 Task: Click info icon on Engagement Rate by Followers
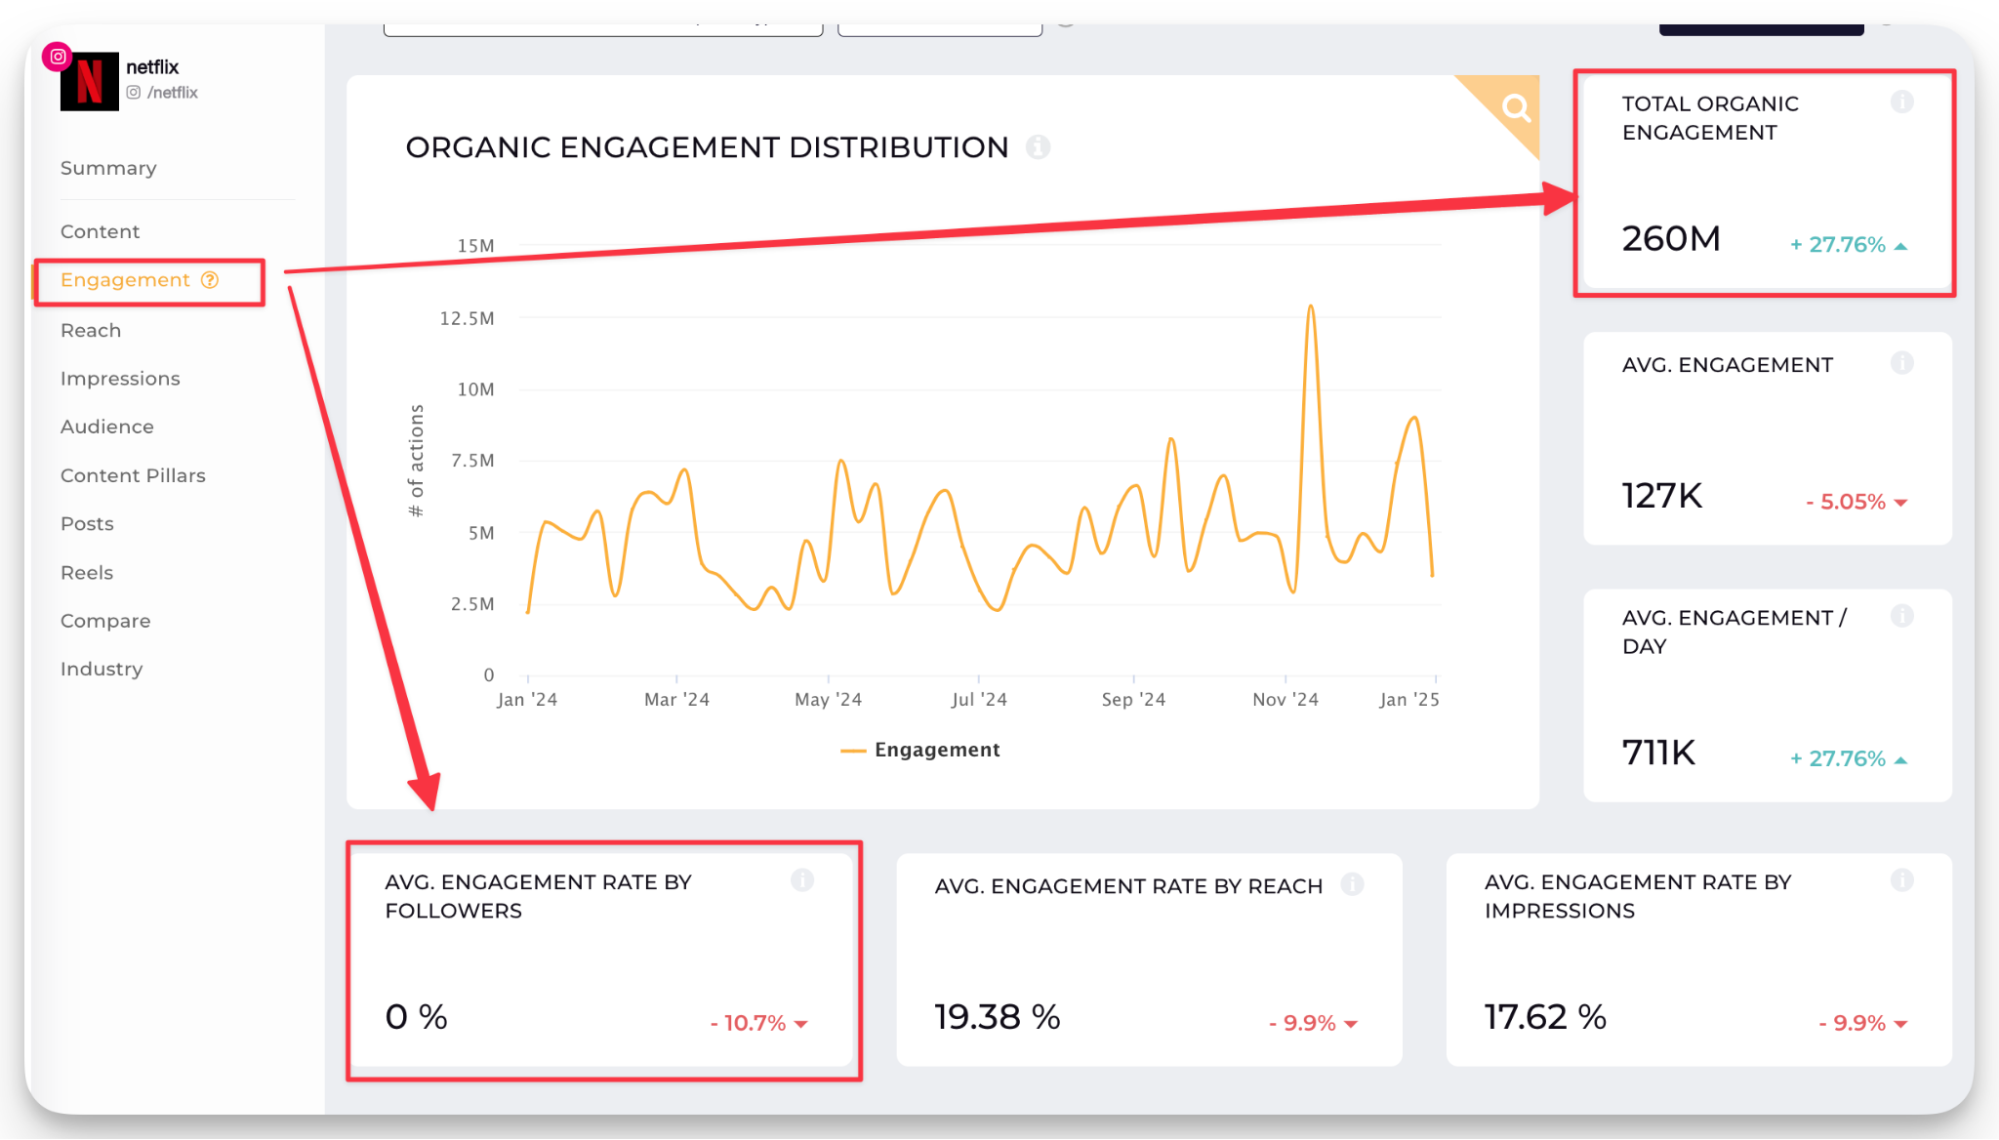(802, 880)
